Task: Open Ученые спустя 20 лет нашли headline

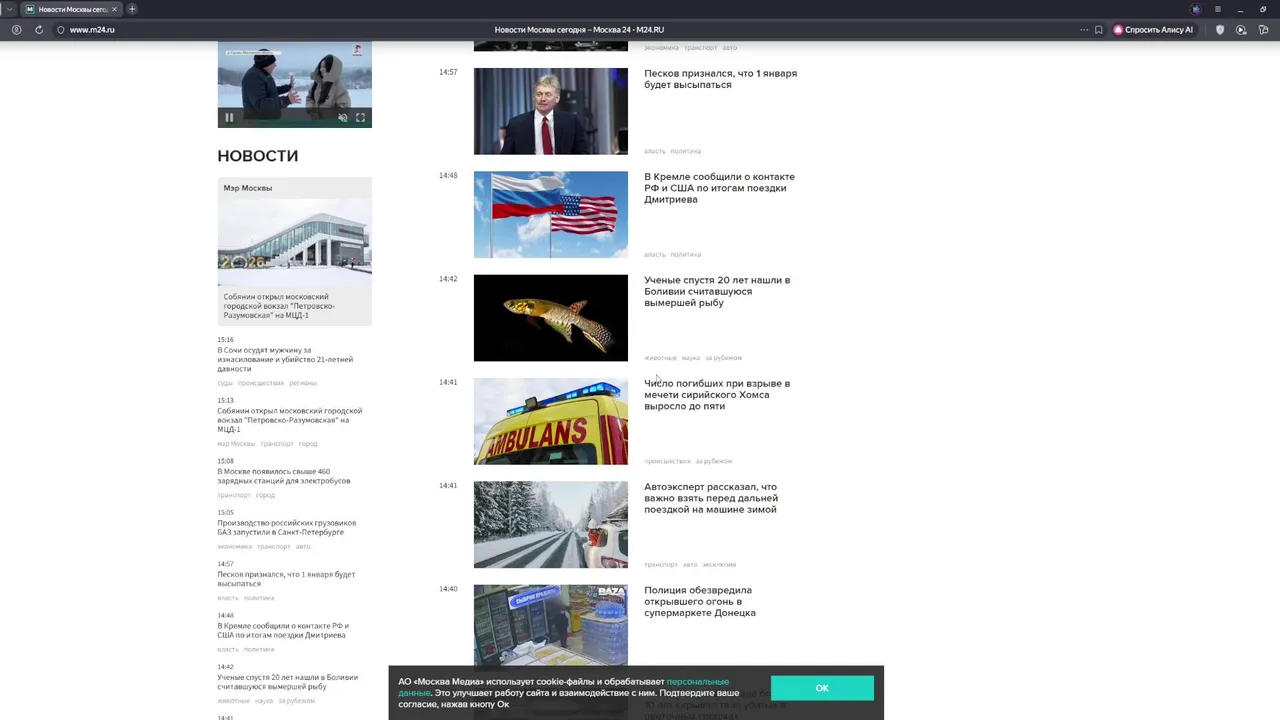Action: coord(717,291)
